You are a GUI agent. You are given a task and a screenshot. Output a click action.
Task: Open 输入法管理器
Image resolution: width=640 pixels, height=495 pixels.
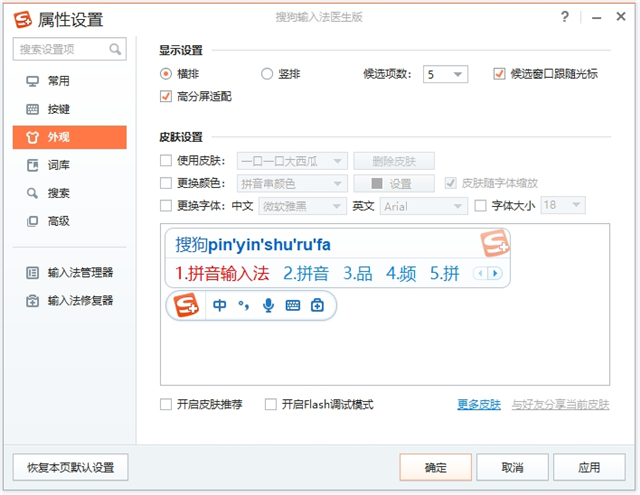point(69,272)
